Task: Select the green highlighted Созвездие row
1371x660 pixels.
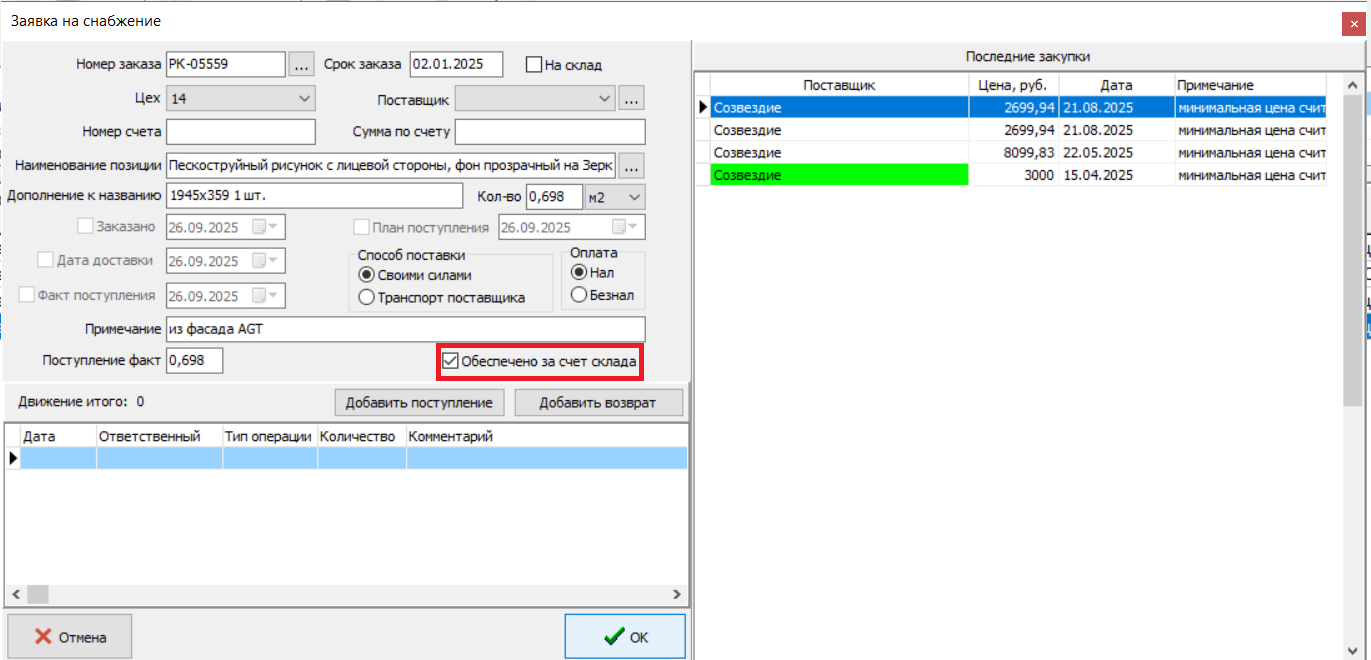Action: (838, 175)
